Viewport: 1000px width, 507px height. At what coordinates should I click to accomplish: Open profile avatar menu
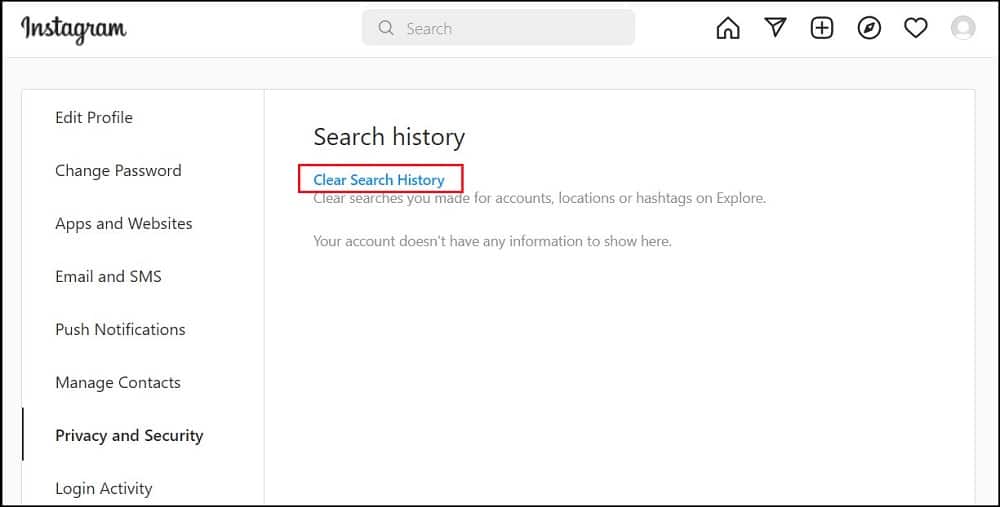[x=963, y=28]
